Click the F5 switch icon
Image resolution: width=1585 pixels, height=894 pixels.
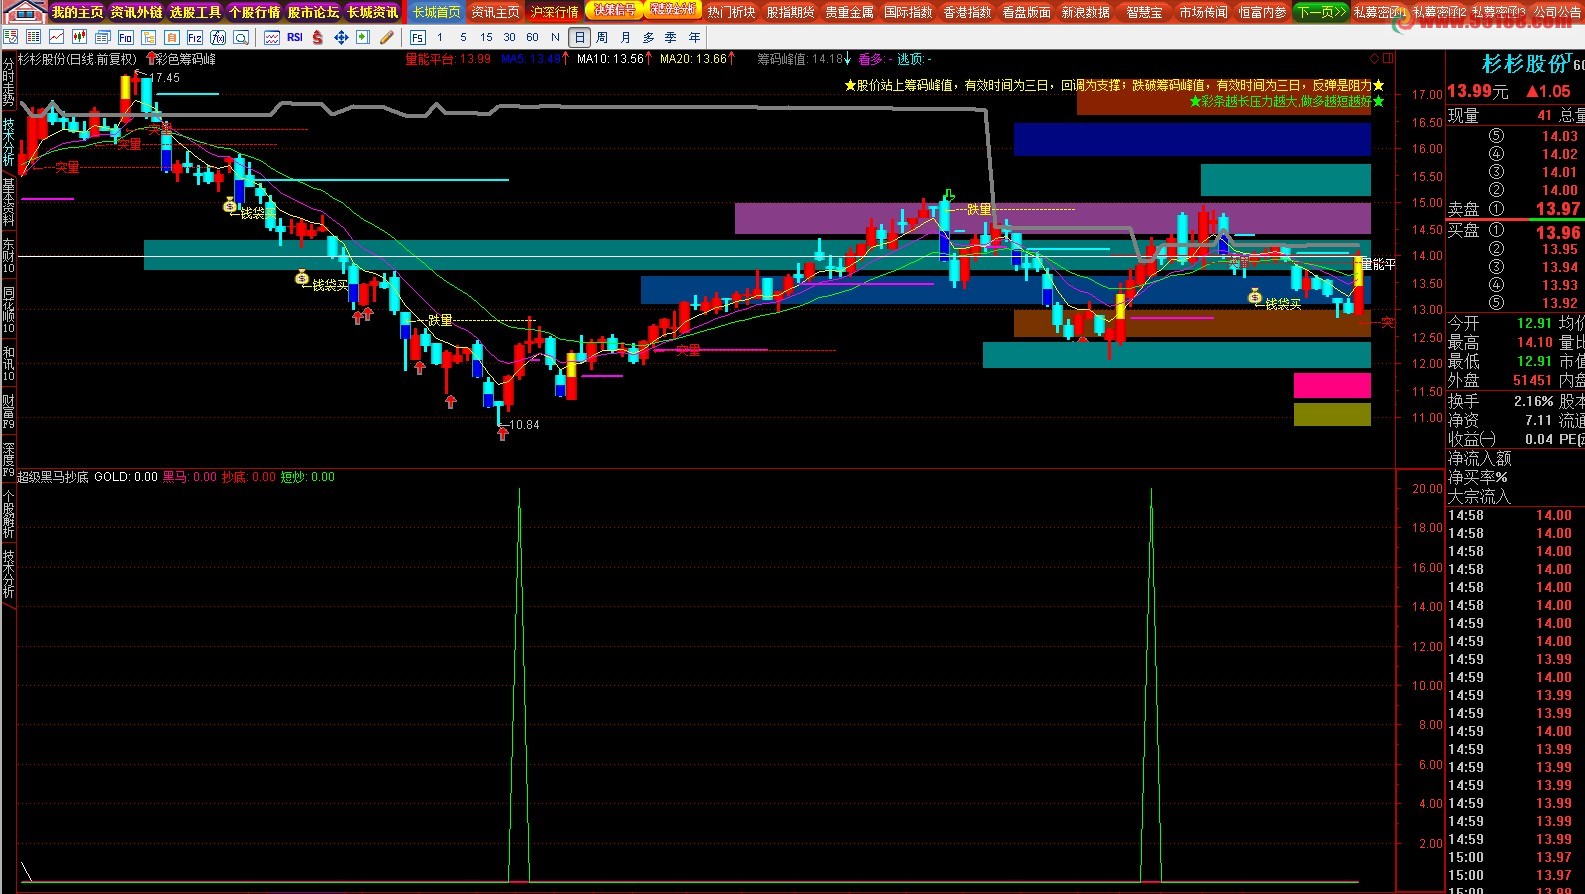tap(418, 37)
